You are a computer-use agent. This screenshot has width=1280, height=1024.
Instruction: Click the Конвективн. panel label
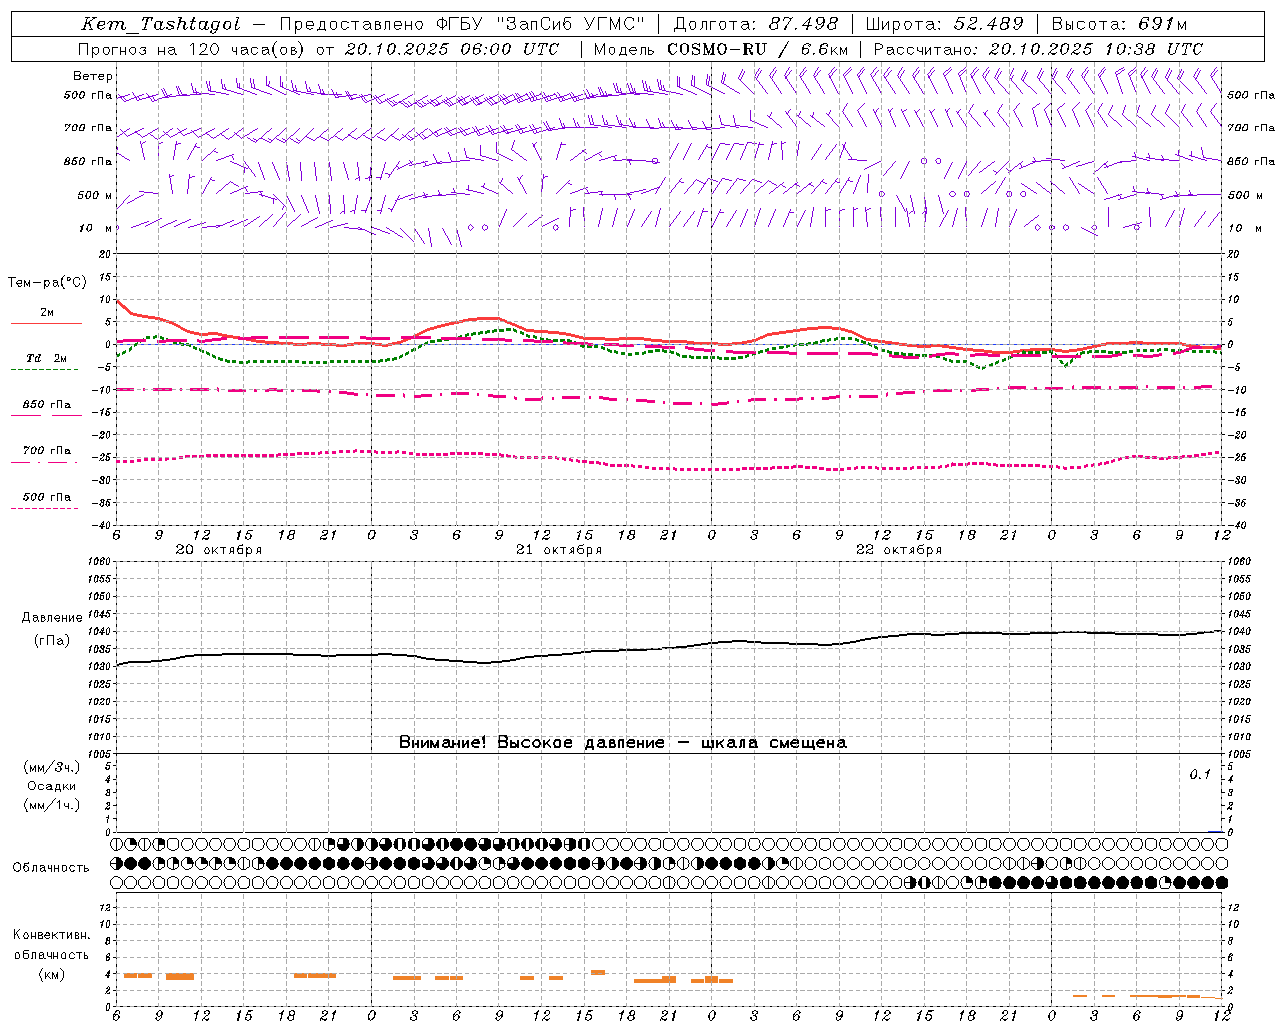click(51, 935)
